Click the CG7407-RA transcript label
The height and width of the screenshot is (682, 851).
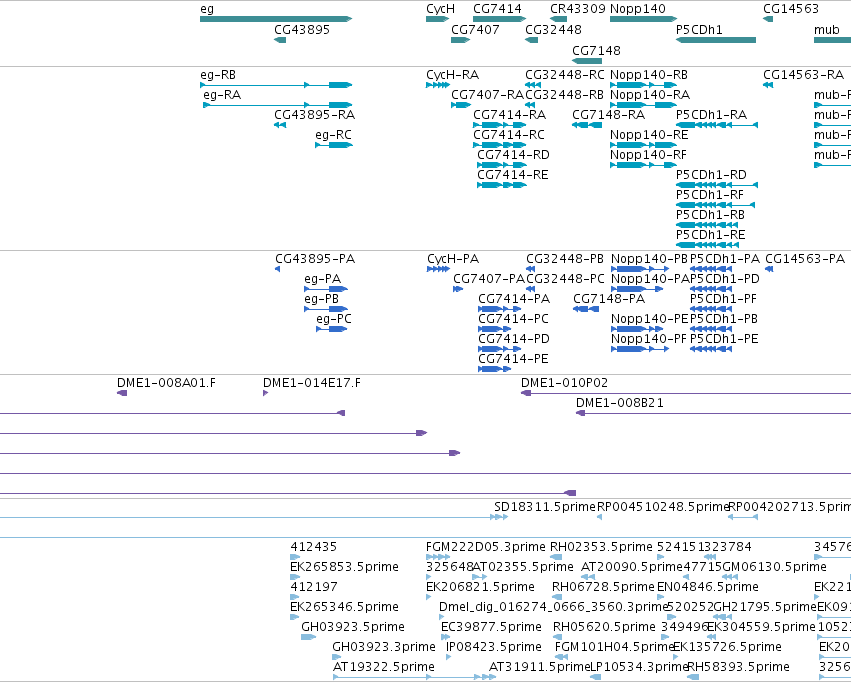click(x=487, y=95)
